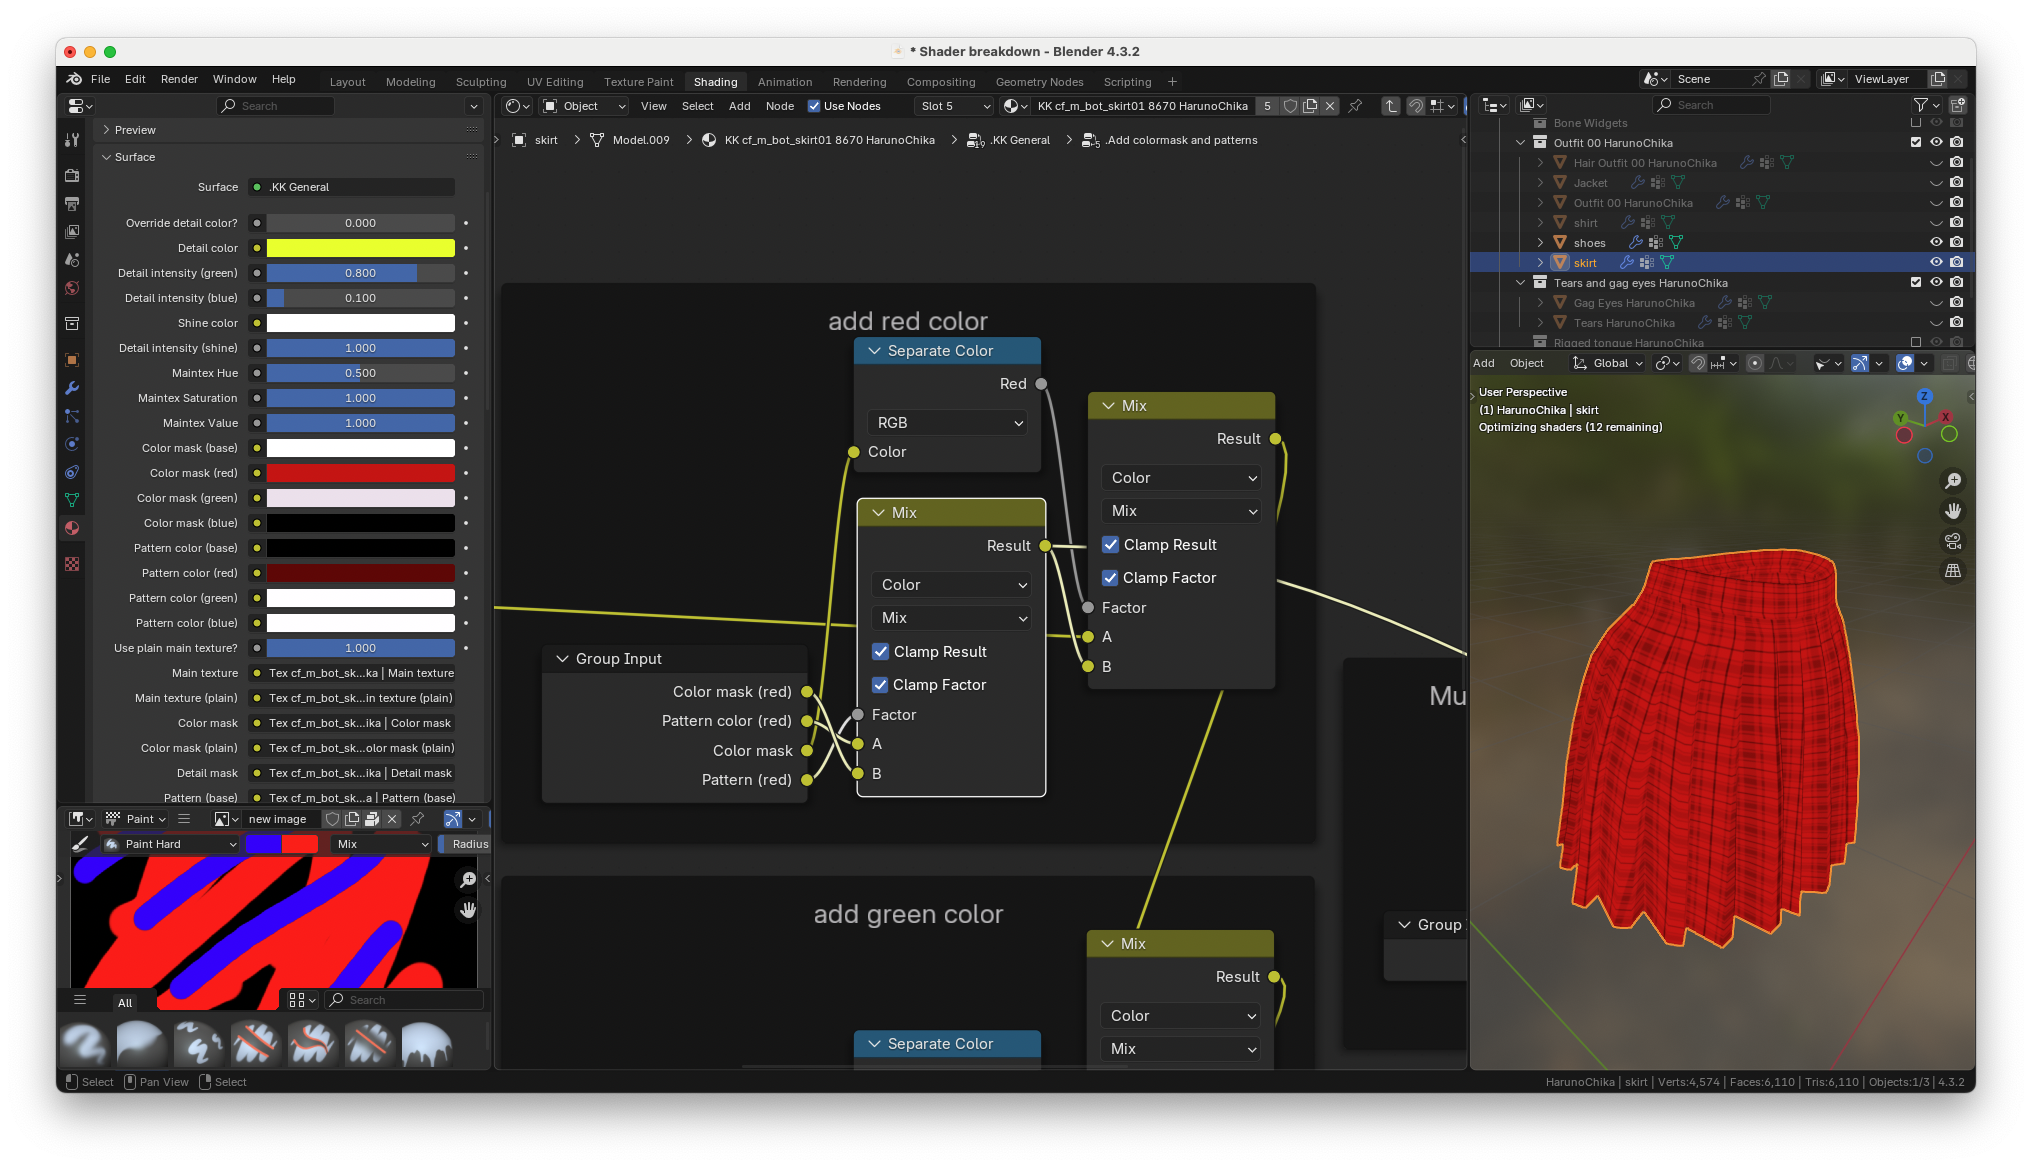2032x1167 pixels.
Task: Switch to the Texture Paint workspace tab
Action: point(638,82)
